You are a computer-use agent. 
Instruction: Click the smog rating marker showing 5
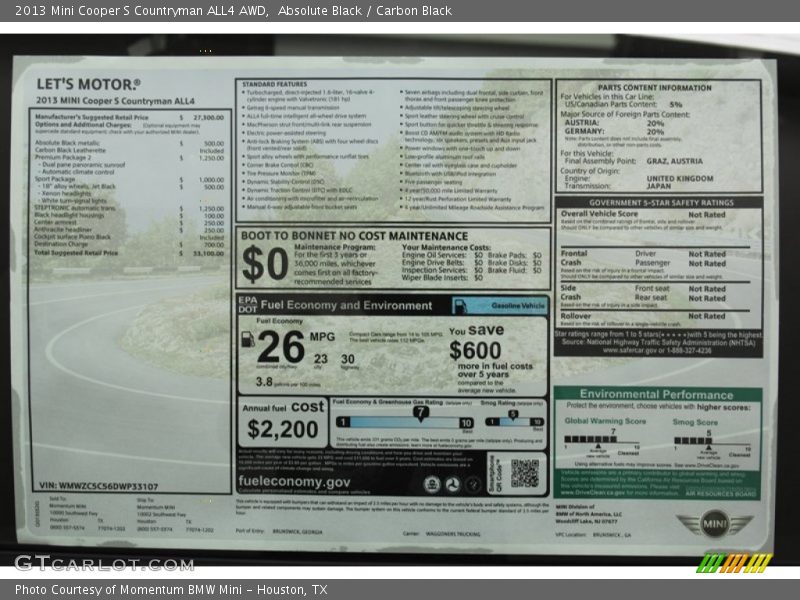pyautogui.click(x=513, y=415)
